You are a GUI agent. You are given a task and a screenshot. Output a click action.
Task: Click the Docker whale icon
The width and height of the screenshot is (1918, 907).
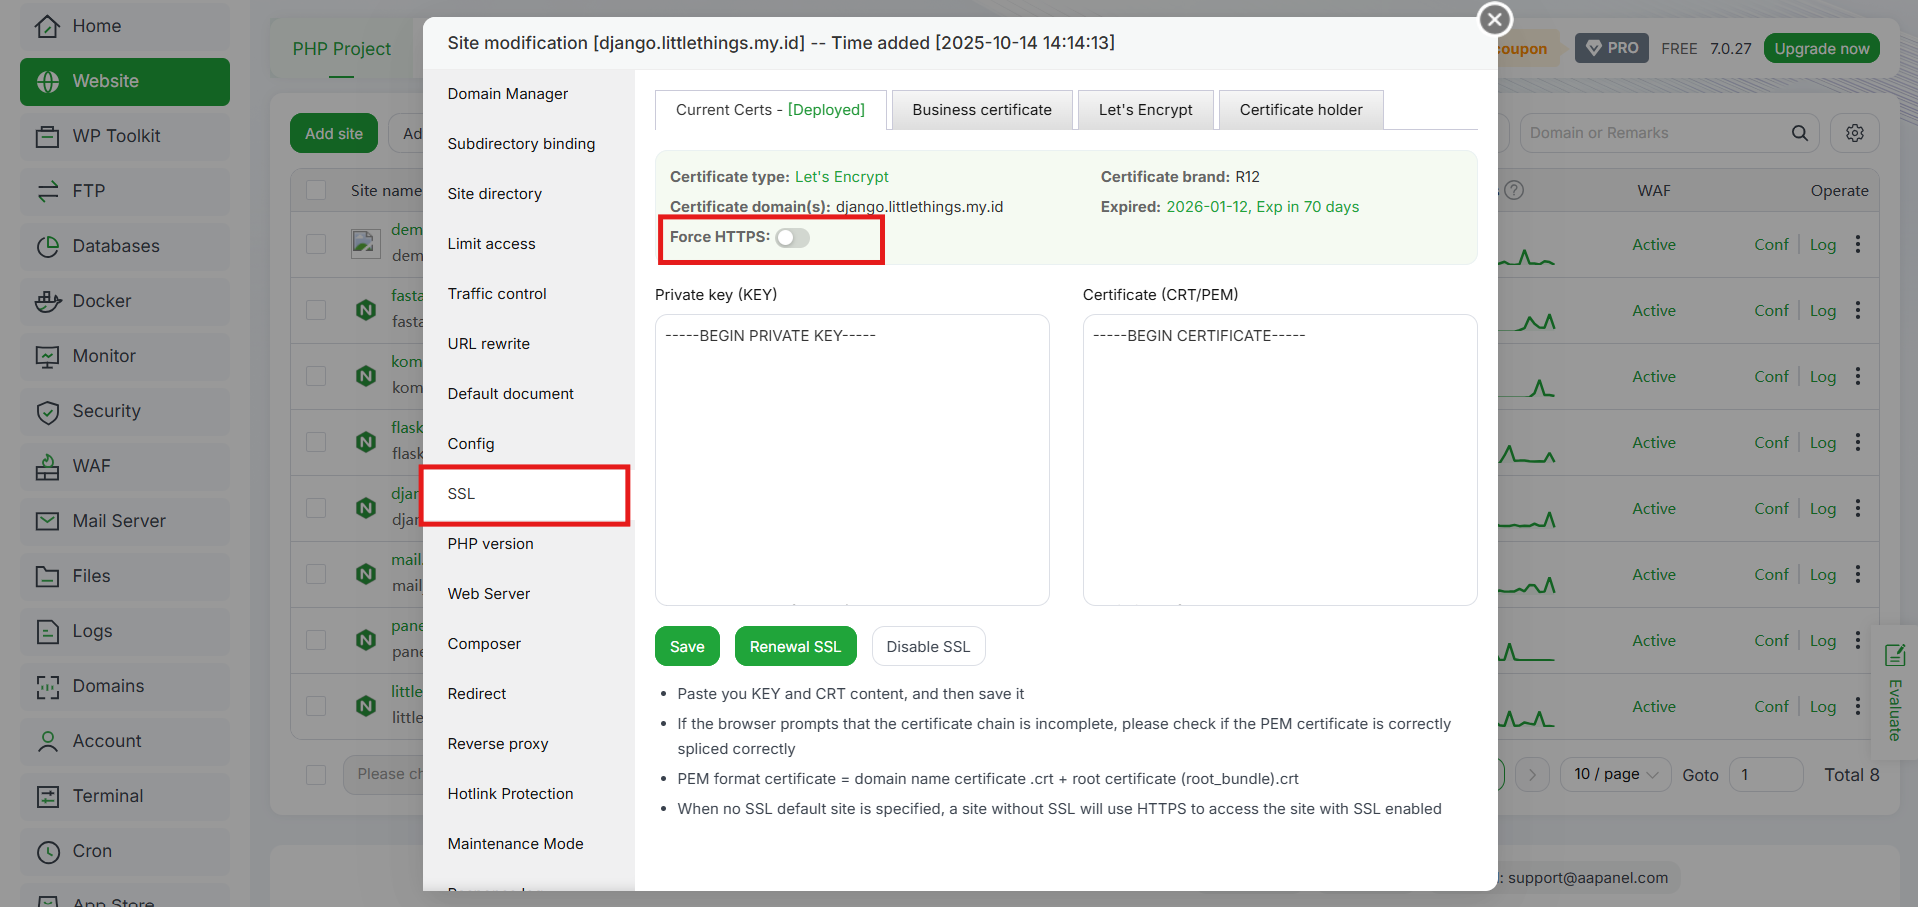point(47,301)
